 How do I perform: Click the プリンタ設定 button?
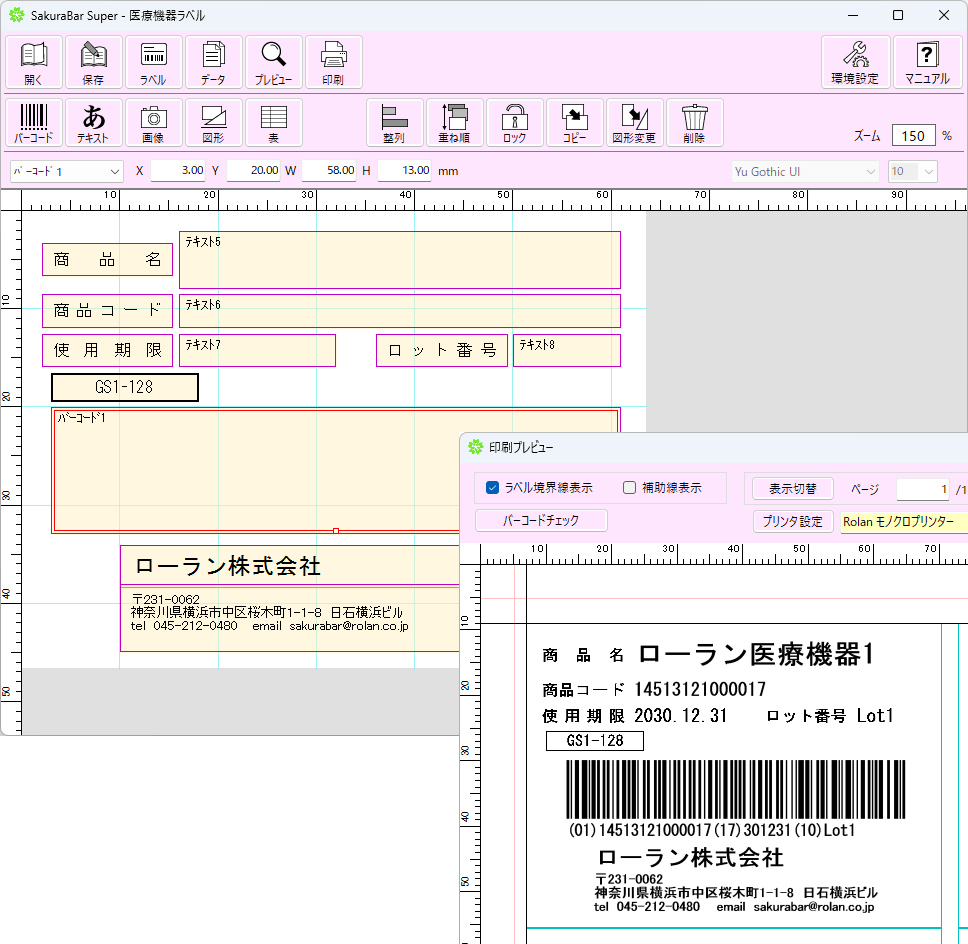pos(793,521)
